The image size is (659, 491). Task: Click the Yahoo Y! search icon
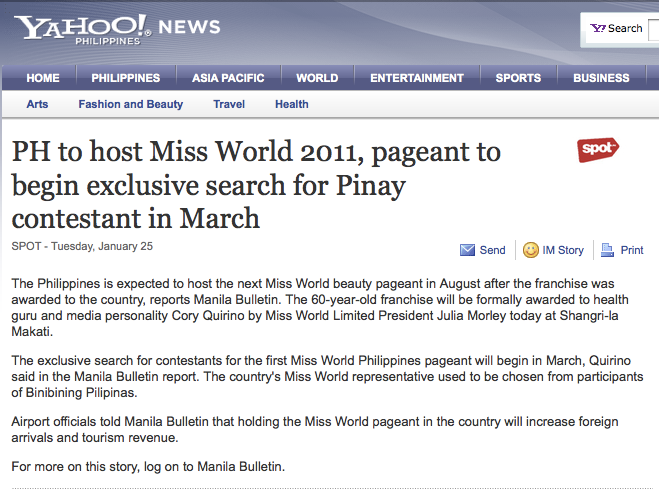click(x=598, y=28)
